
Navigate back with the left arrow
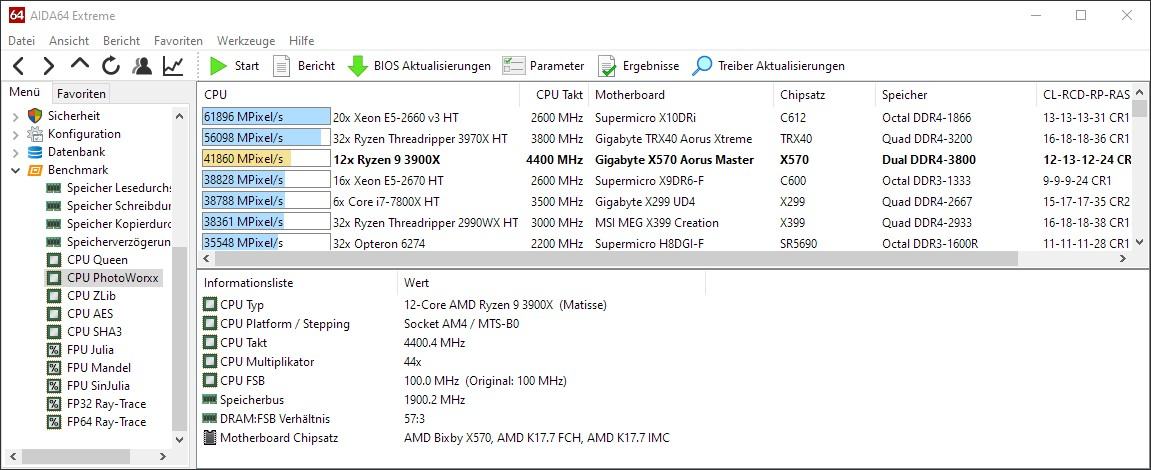(x=19, y=66)
